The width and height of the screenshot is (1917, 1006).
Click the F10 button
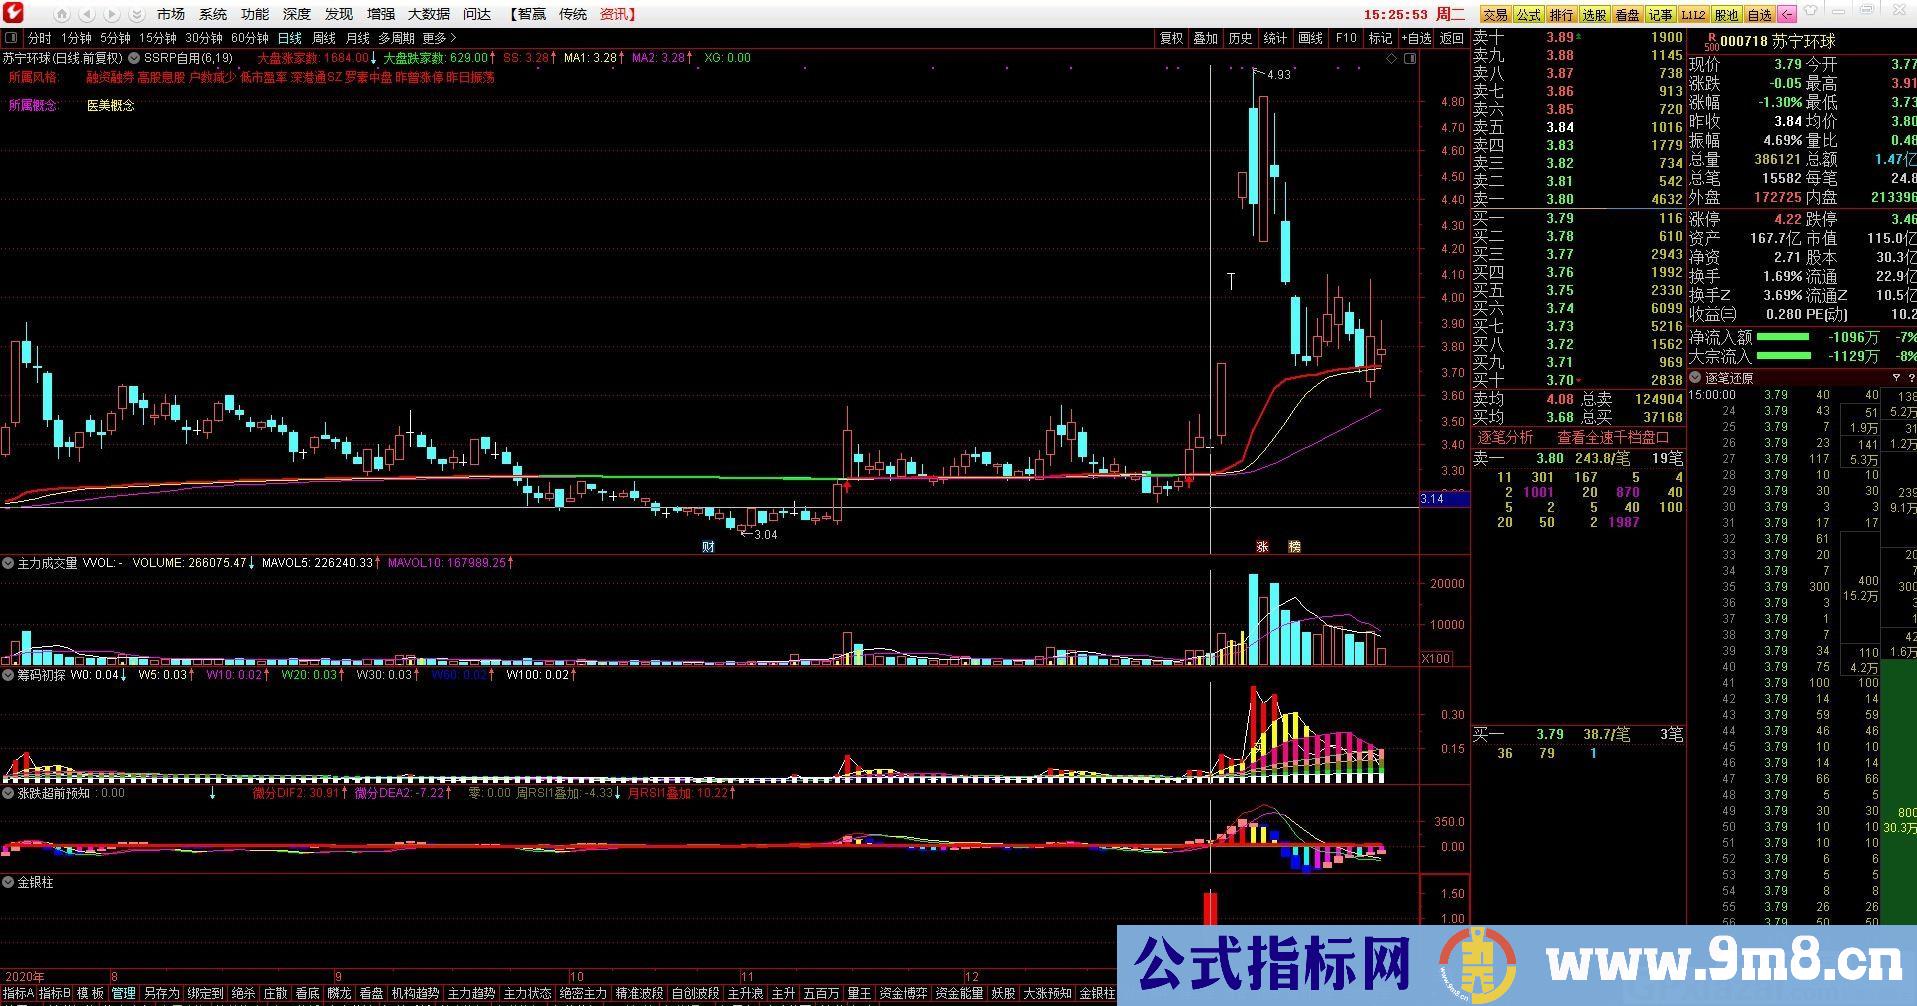click(x=1346, y=38)
